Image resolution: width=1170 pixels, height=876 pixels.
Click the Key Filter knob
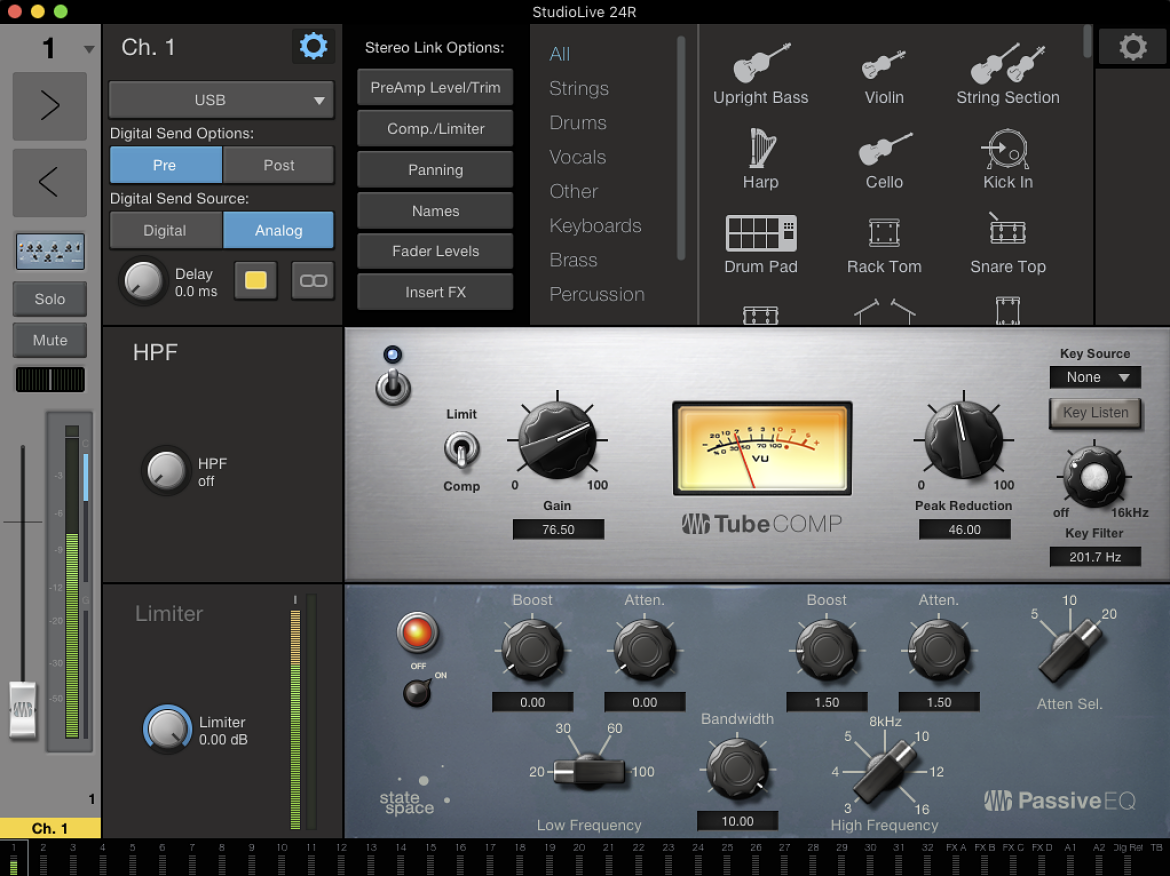[x=1094, y=478]
